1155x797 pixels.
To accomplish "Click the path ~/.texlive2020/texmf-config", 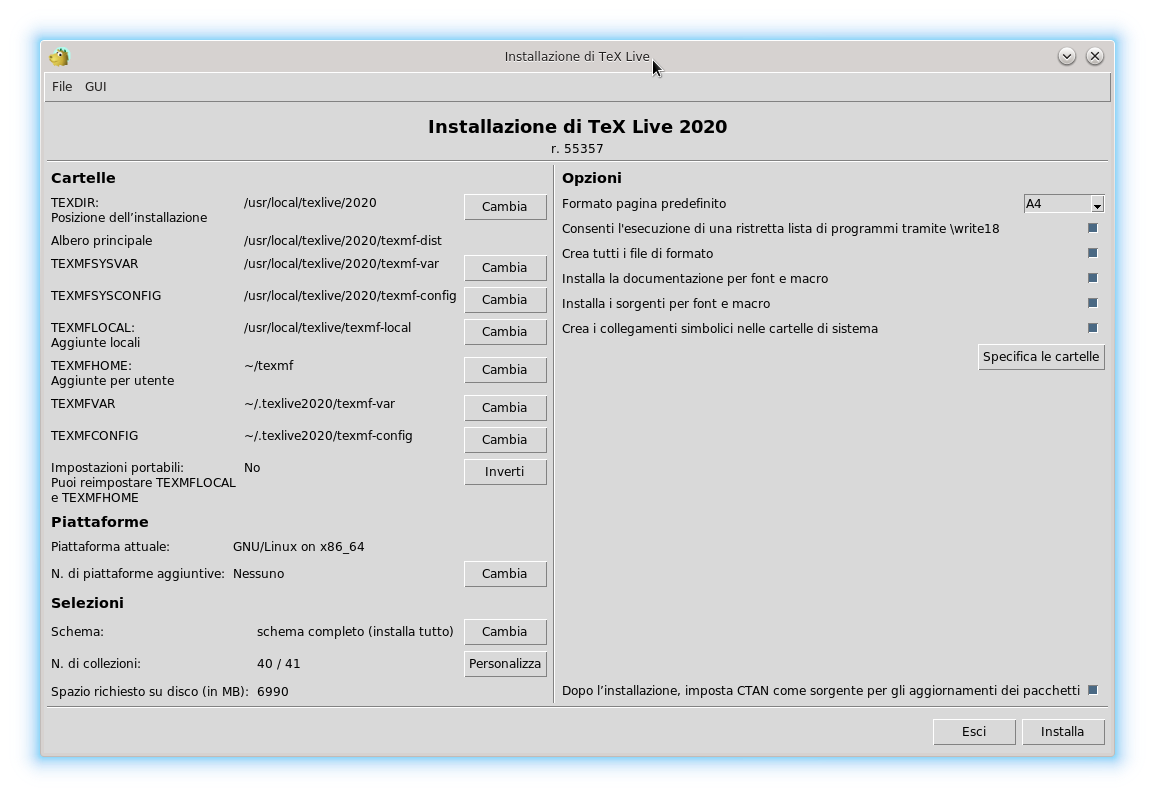I will click(x=328, y=436).
